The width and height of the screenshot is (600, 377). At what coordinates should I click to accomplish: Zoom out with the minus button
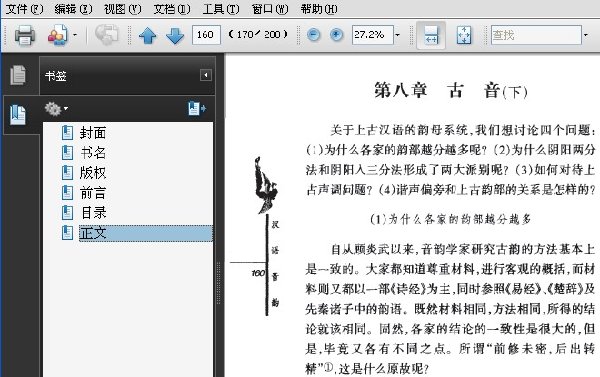[313, 35]
